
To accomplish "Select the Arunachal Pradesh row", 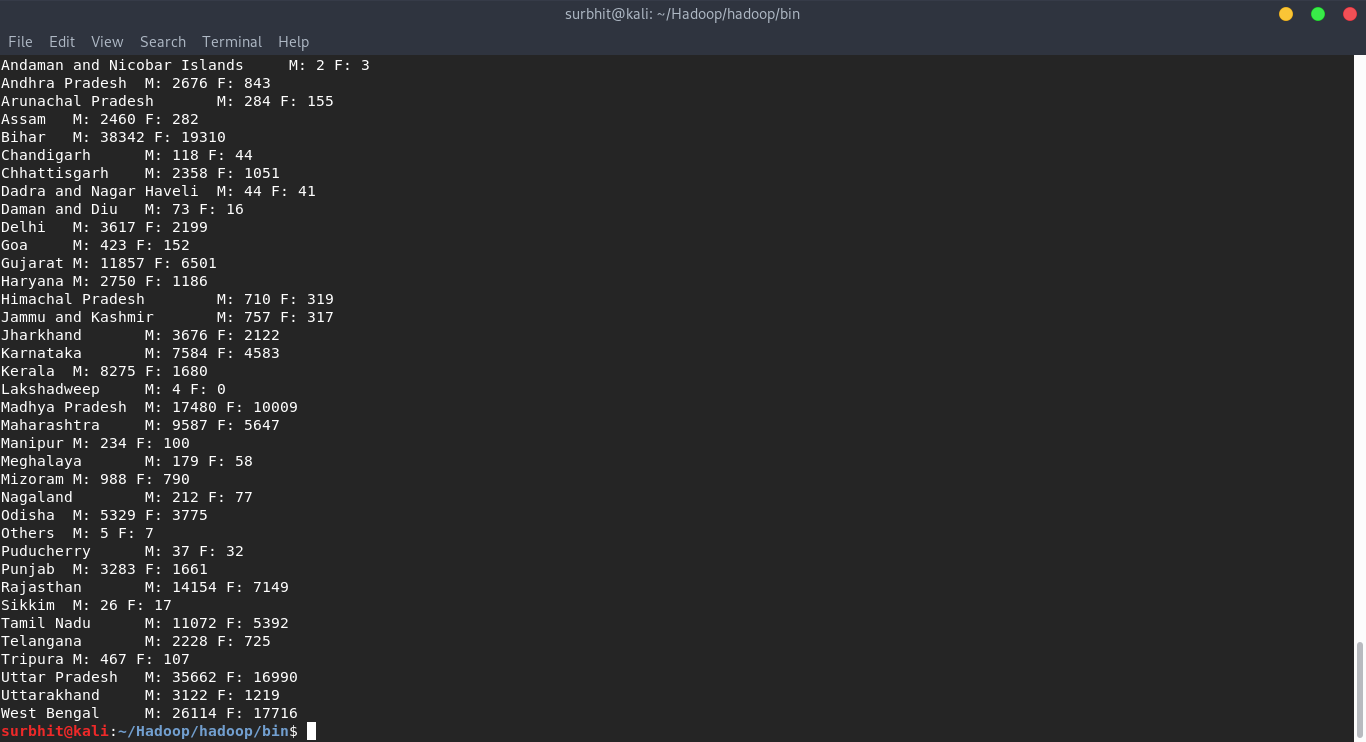I will pyautogui.click(x=167, y=101).
